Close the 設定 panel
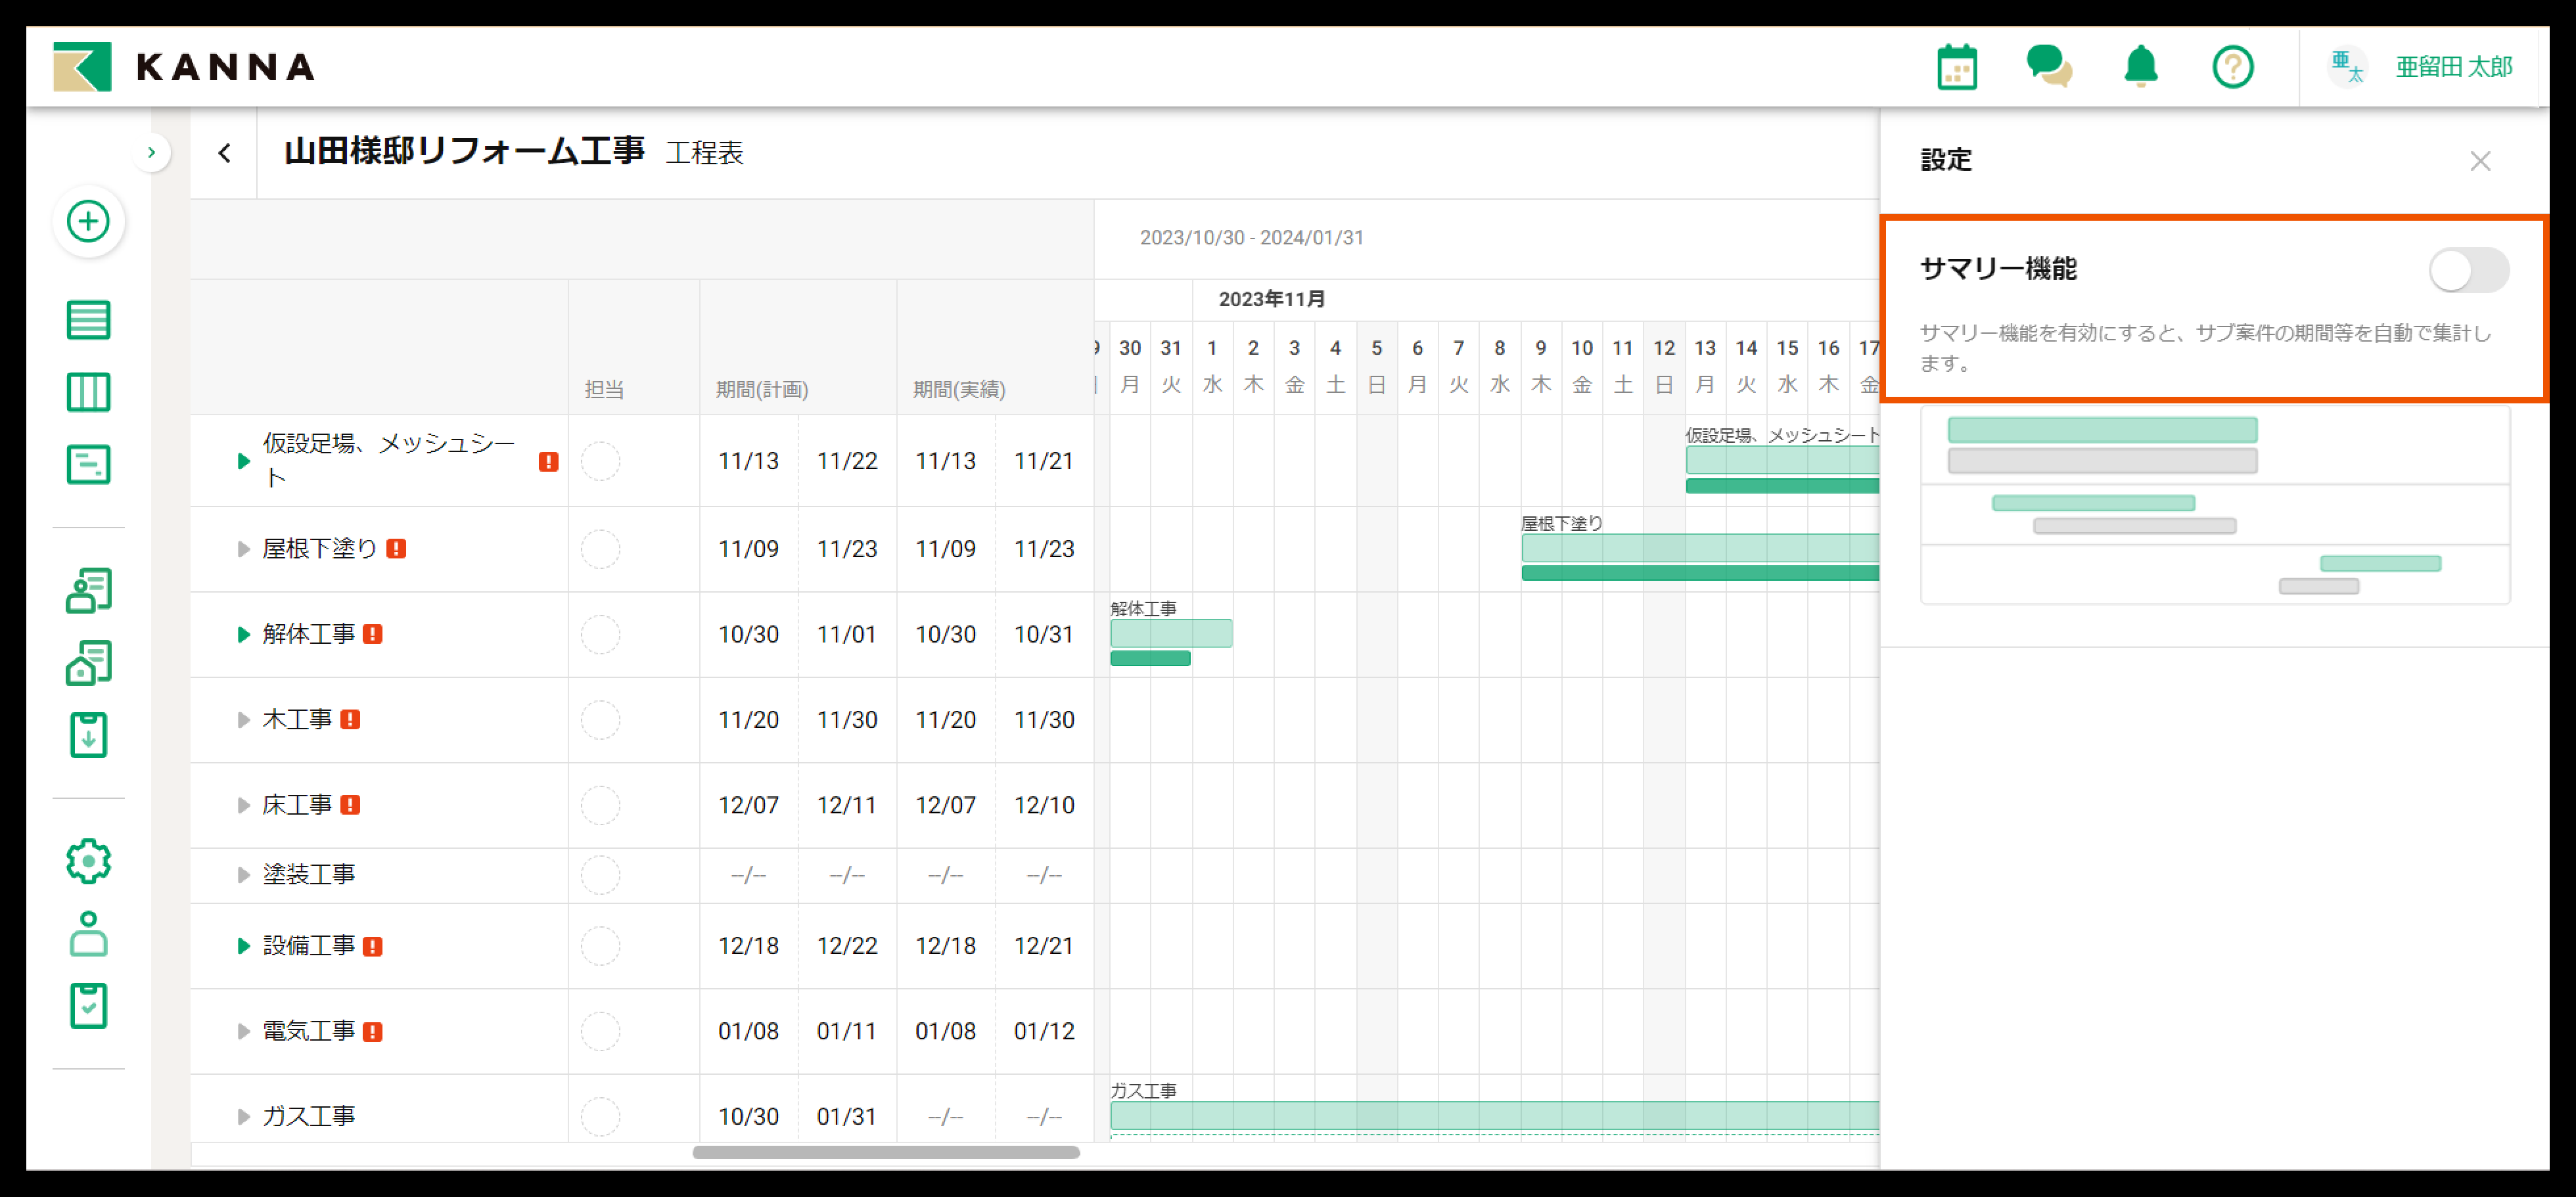 2479,161
